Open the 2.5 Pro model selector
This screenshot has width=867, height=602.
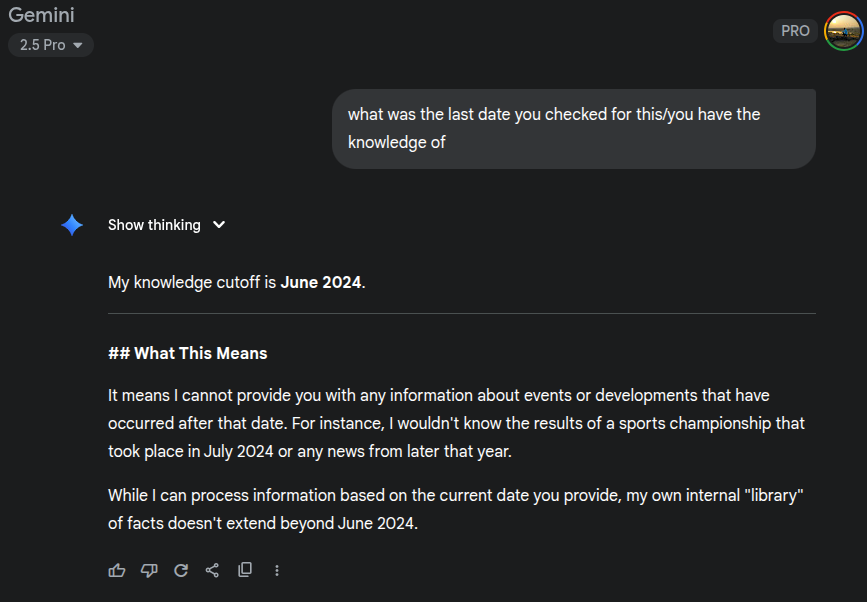pyautogui.click(x=51, y=45)
